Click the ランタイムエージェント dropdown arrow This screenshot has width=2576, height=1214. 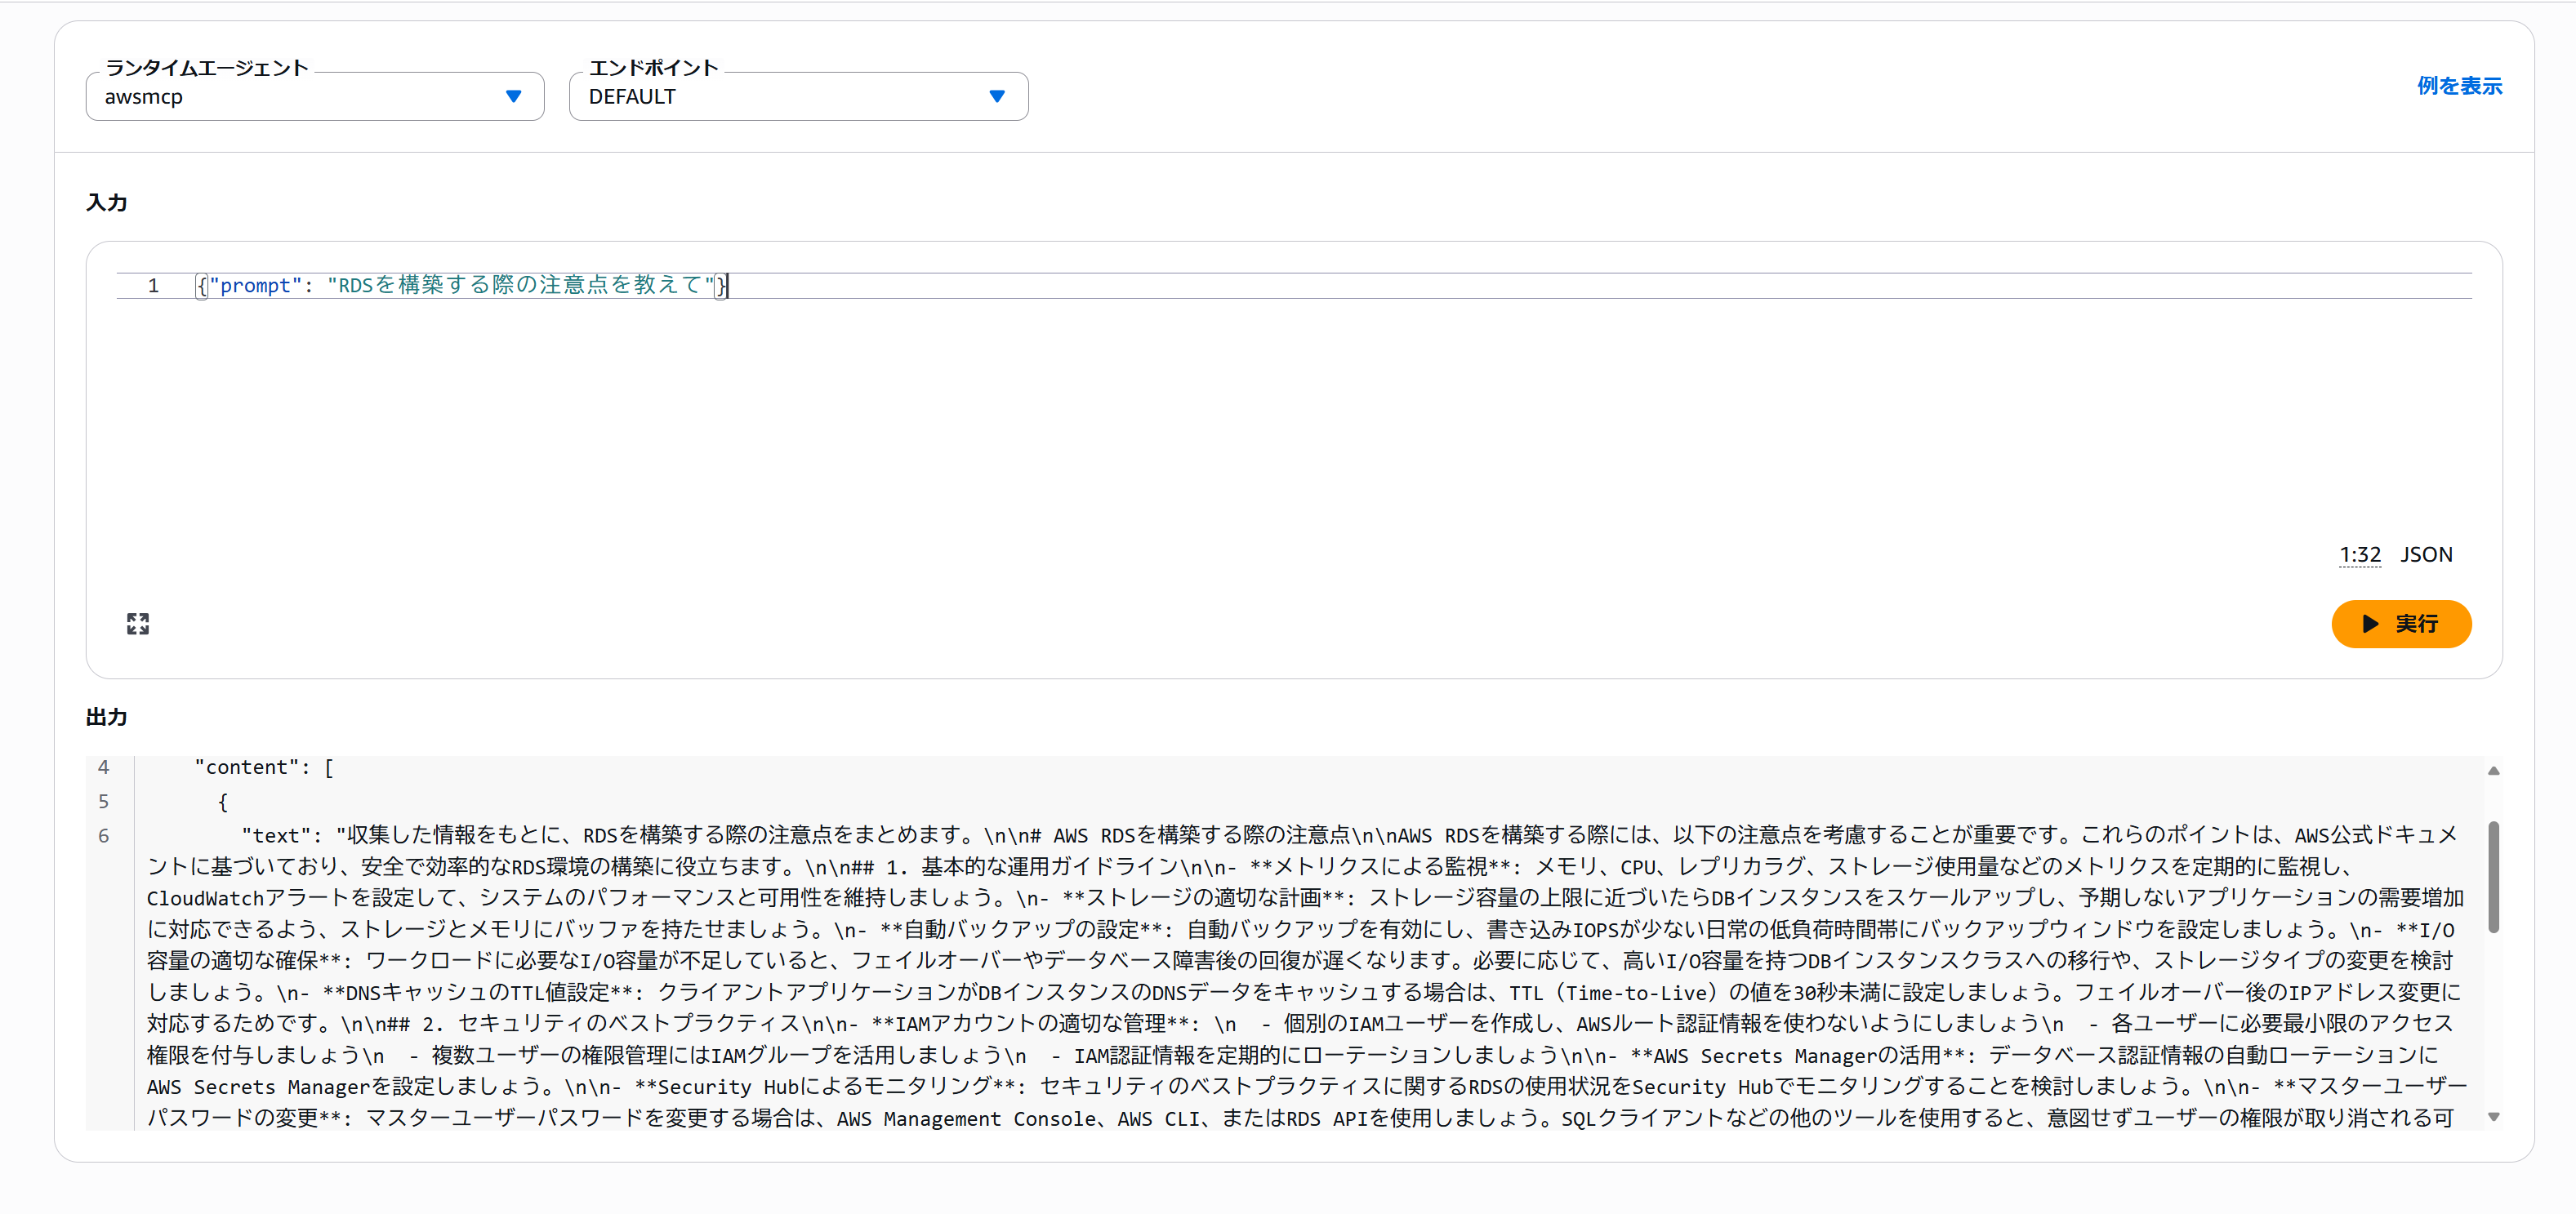point(513,97)
